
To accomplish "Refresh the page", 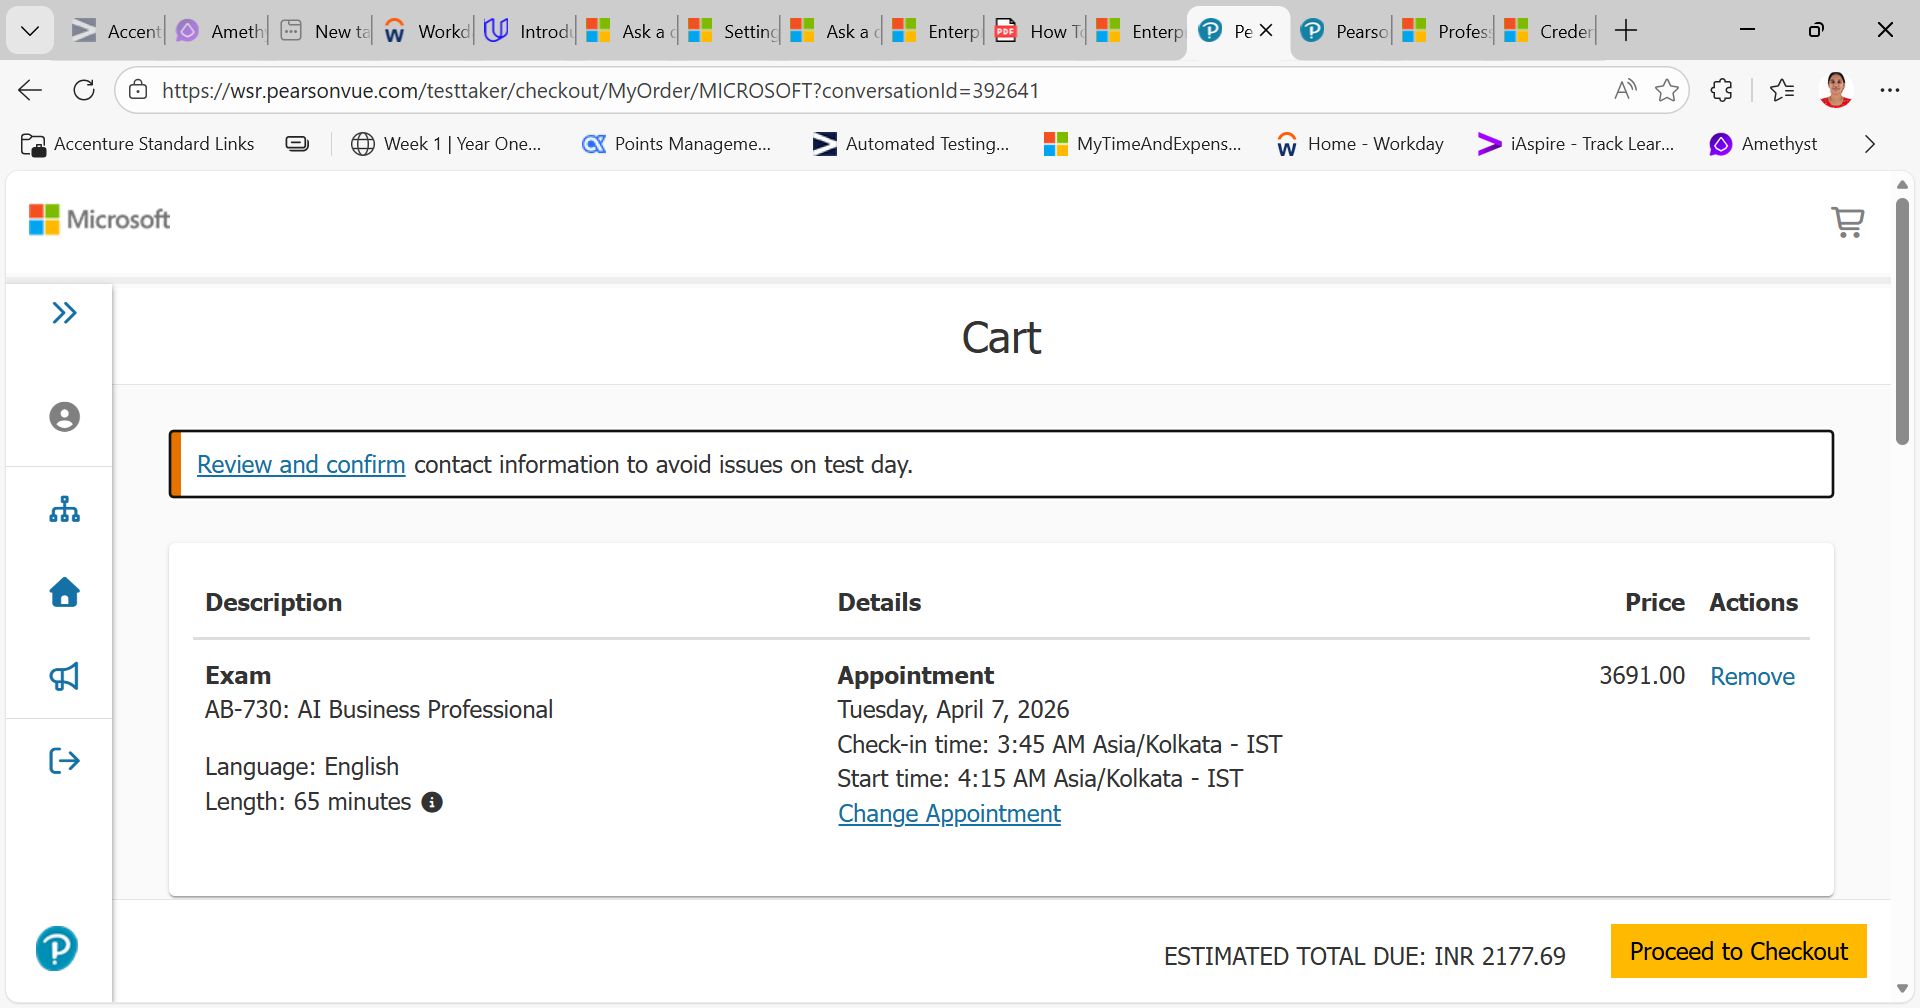I will click(84, 91).
